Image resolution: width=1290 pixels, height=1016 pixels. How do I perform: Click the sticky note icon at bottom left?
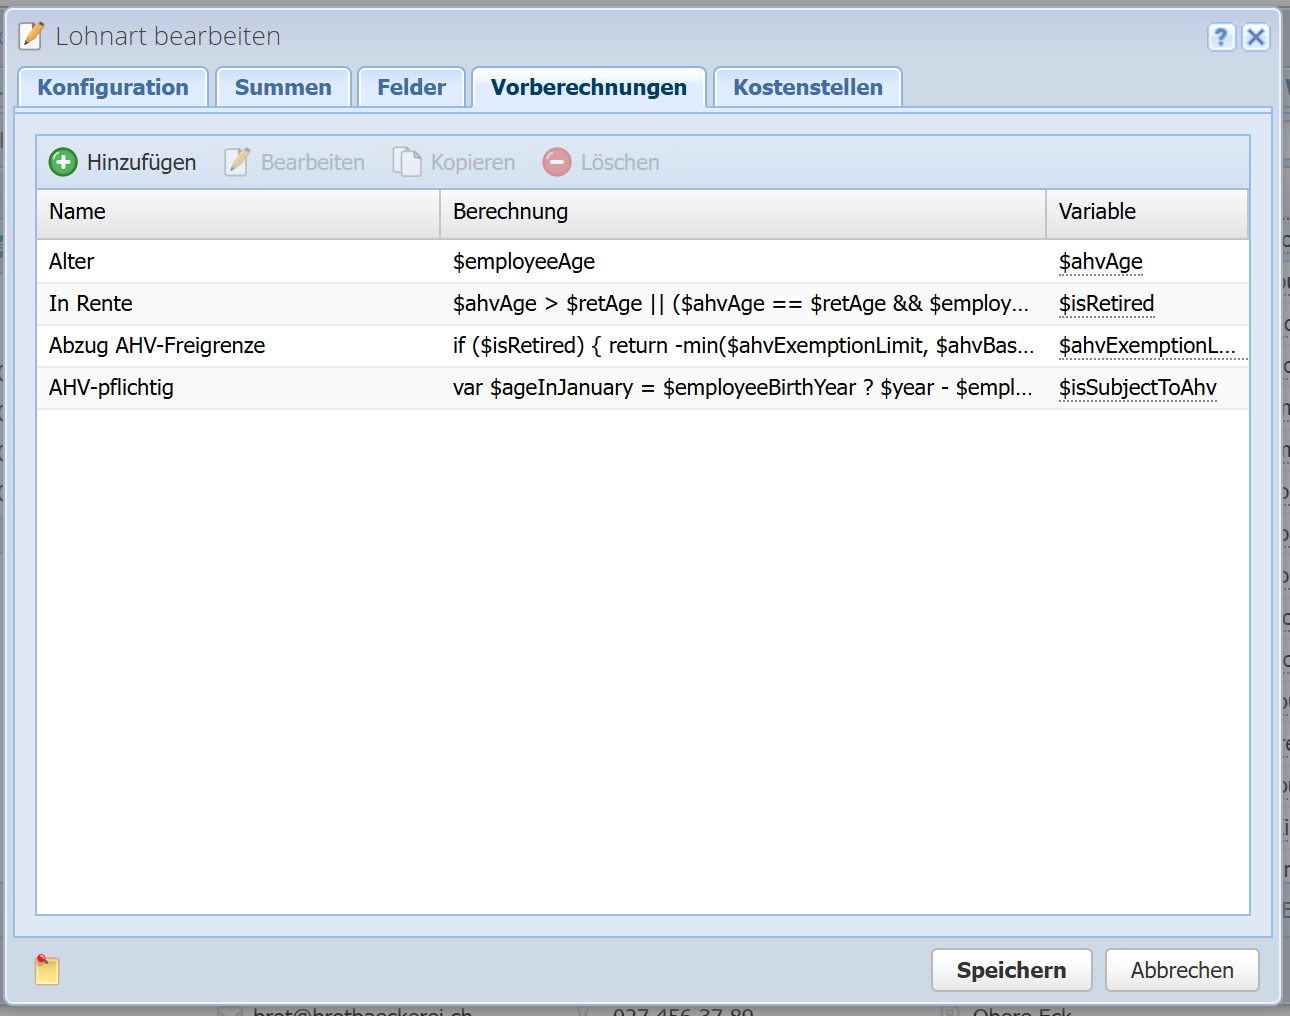[47, 969]
